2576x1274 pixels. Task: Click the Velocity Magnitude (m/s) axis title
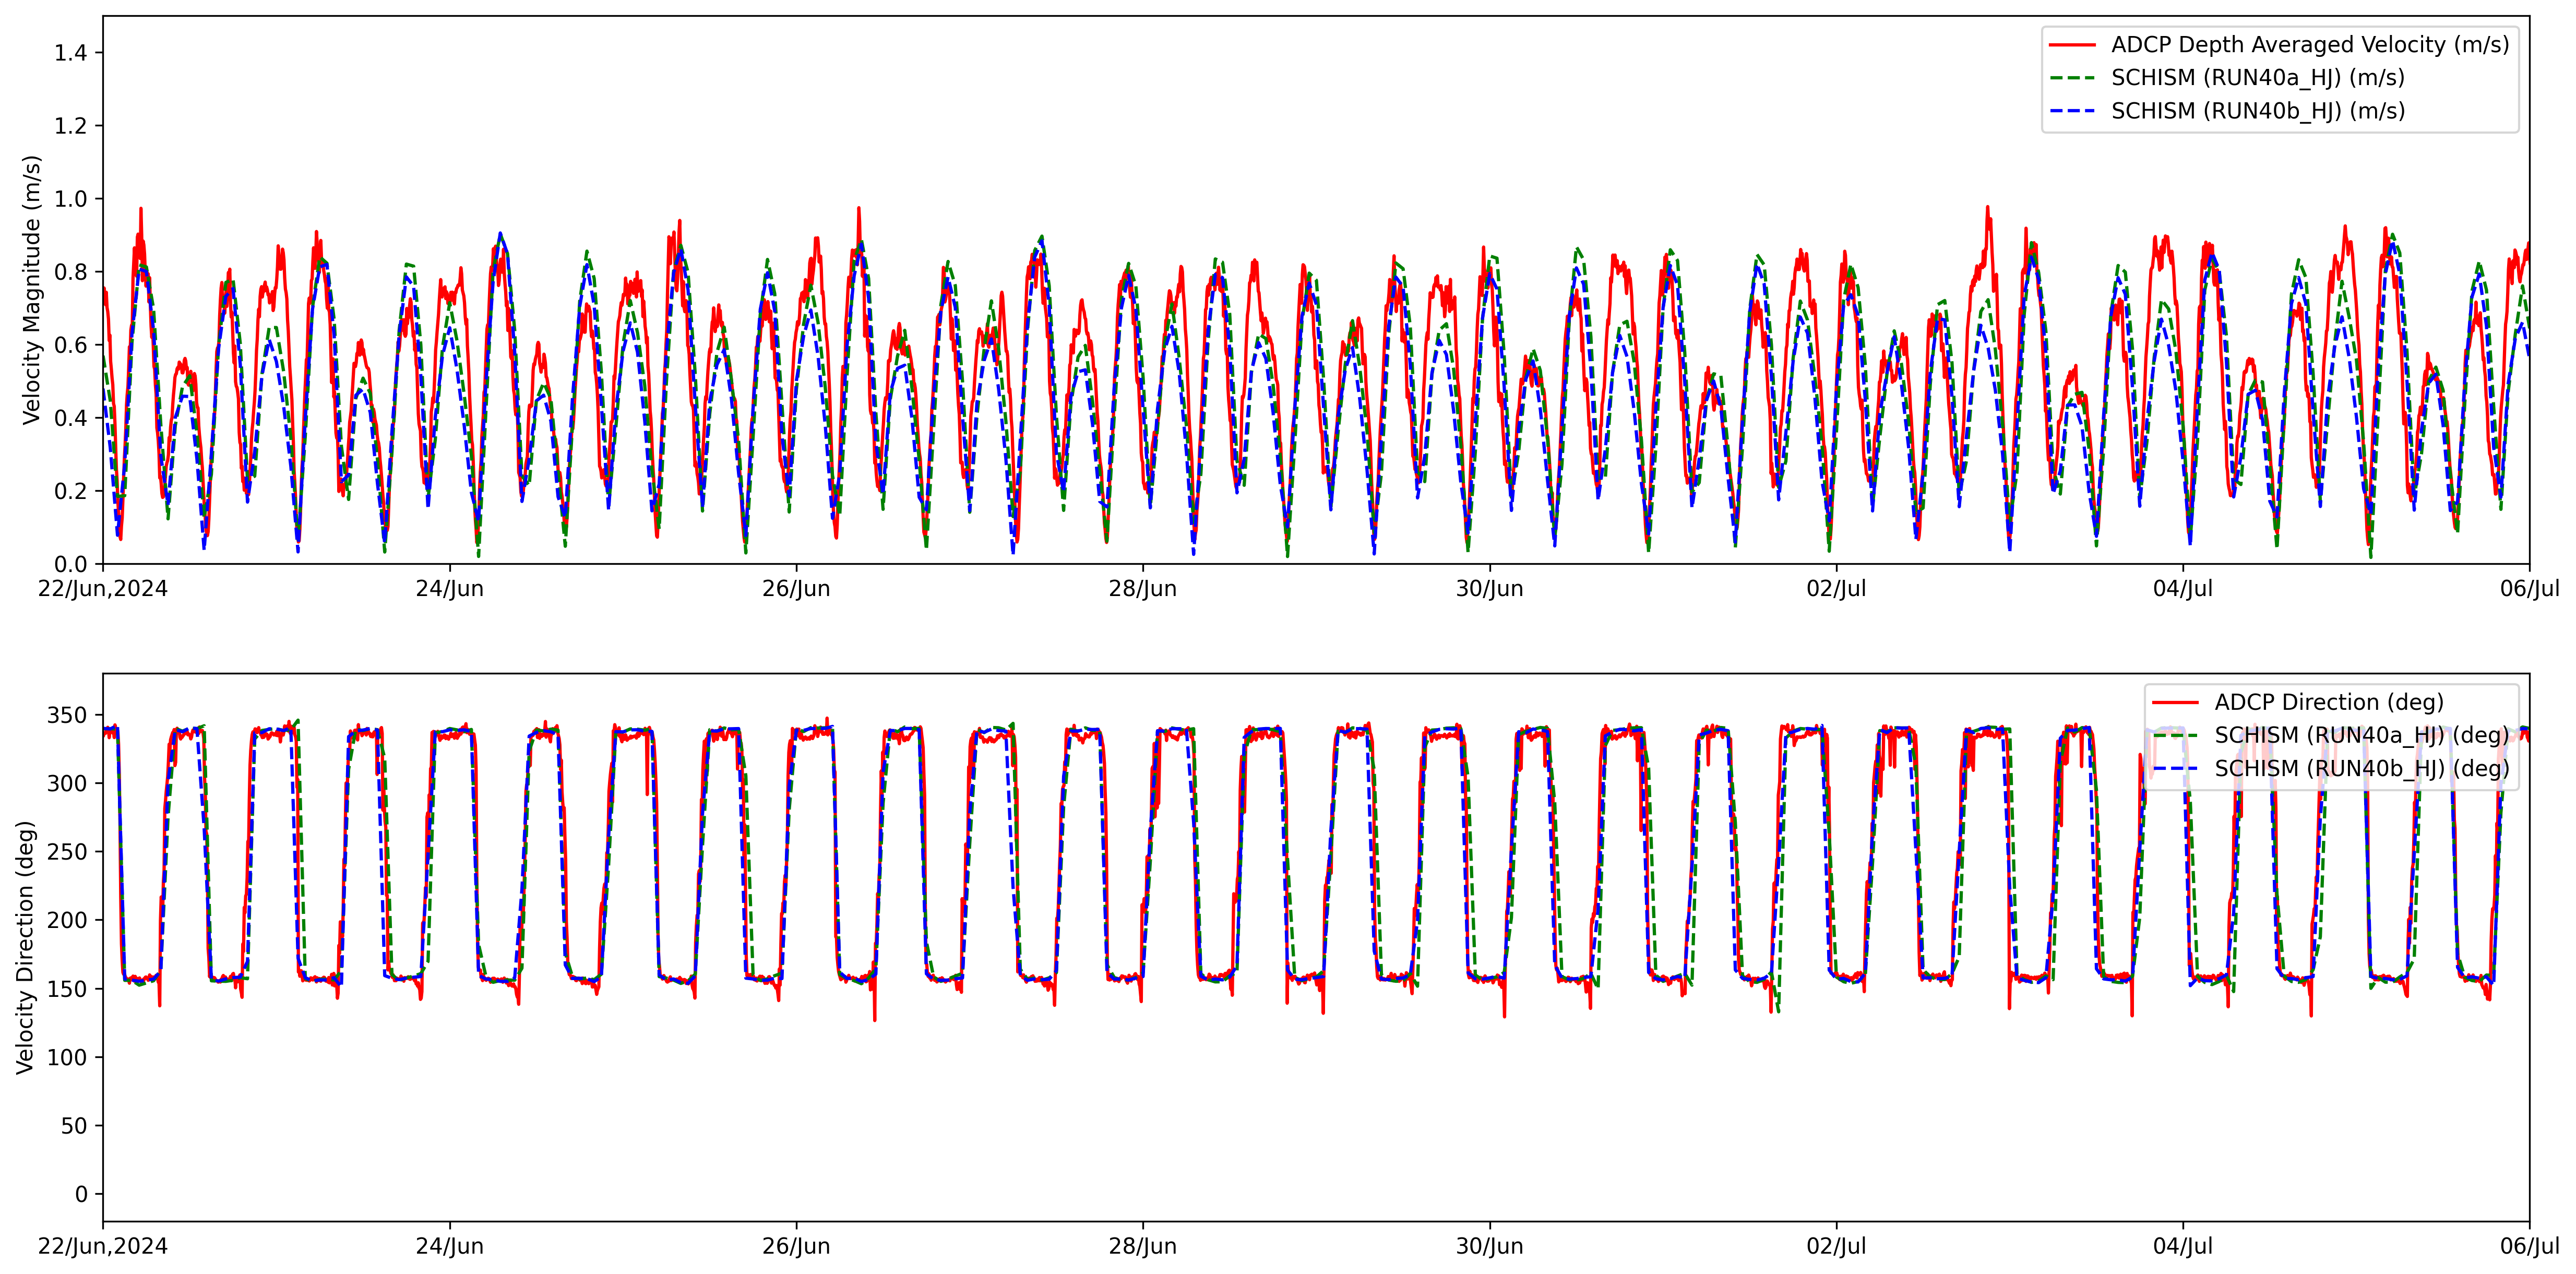(x=32, y=290)
